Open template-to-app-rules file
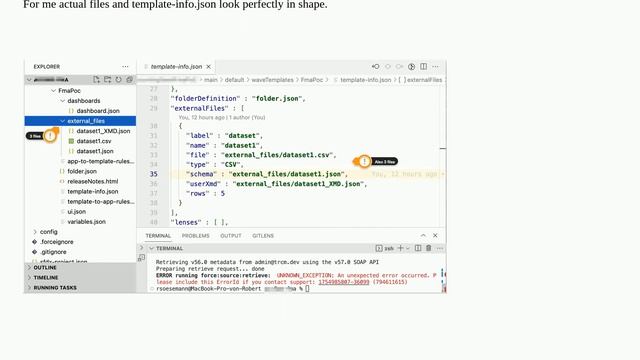This screenshot has width=640, height=360. [x=100, y=202]
